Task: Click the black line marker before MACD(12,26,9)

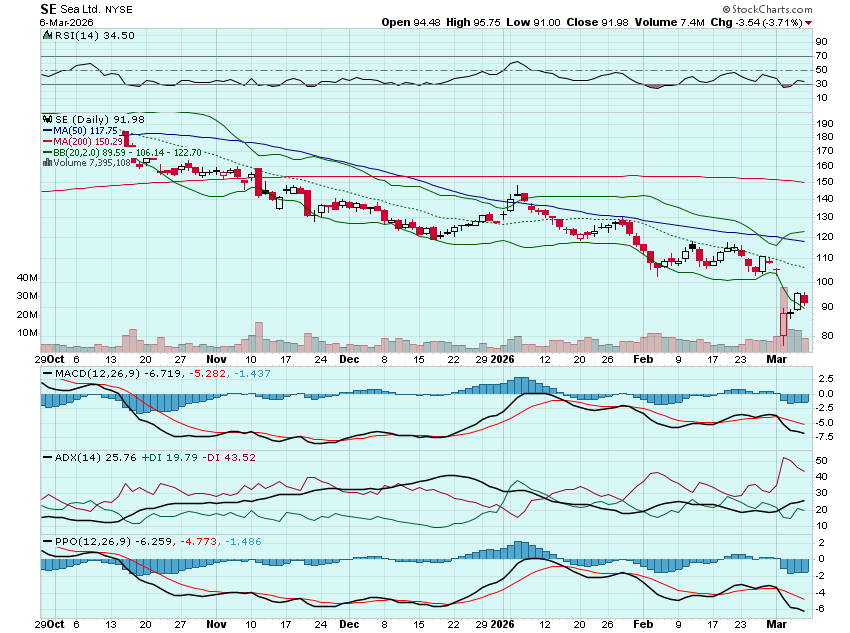Action: [48, 373]
